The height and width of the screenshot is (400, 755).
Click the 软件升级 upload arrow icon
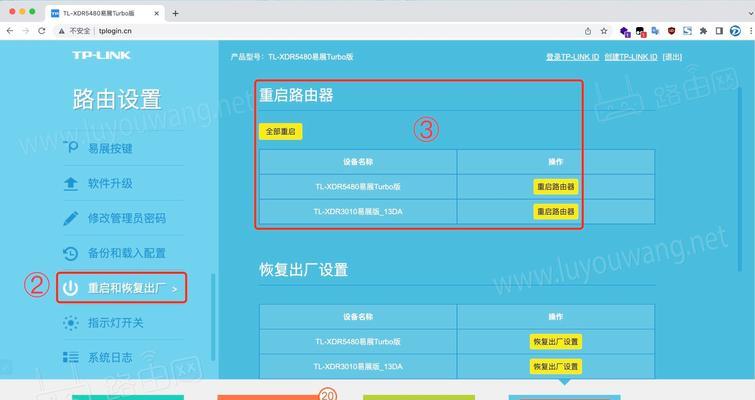coord(71,183)
